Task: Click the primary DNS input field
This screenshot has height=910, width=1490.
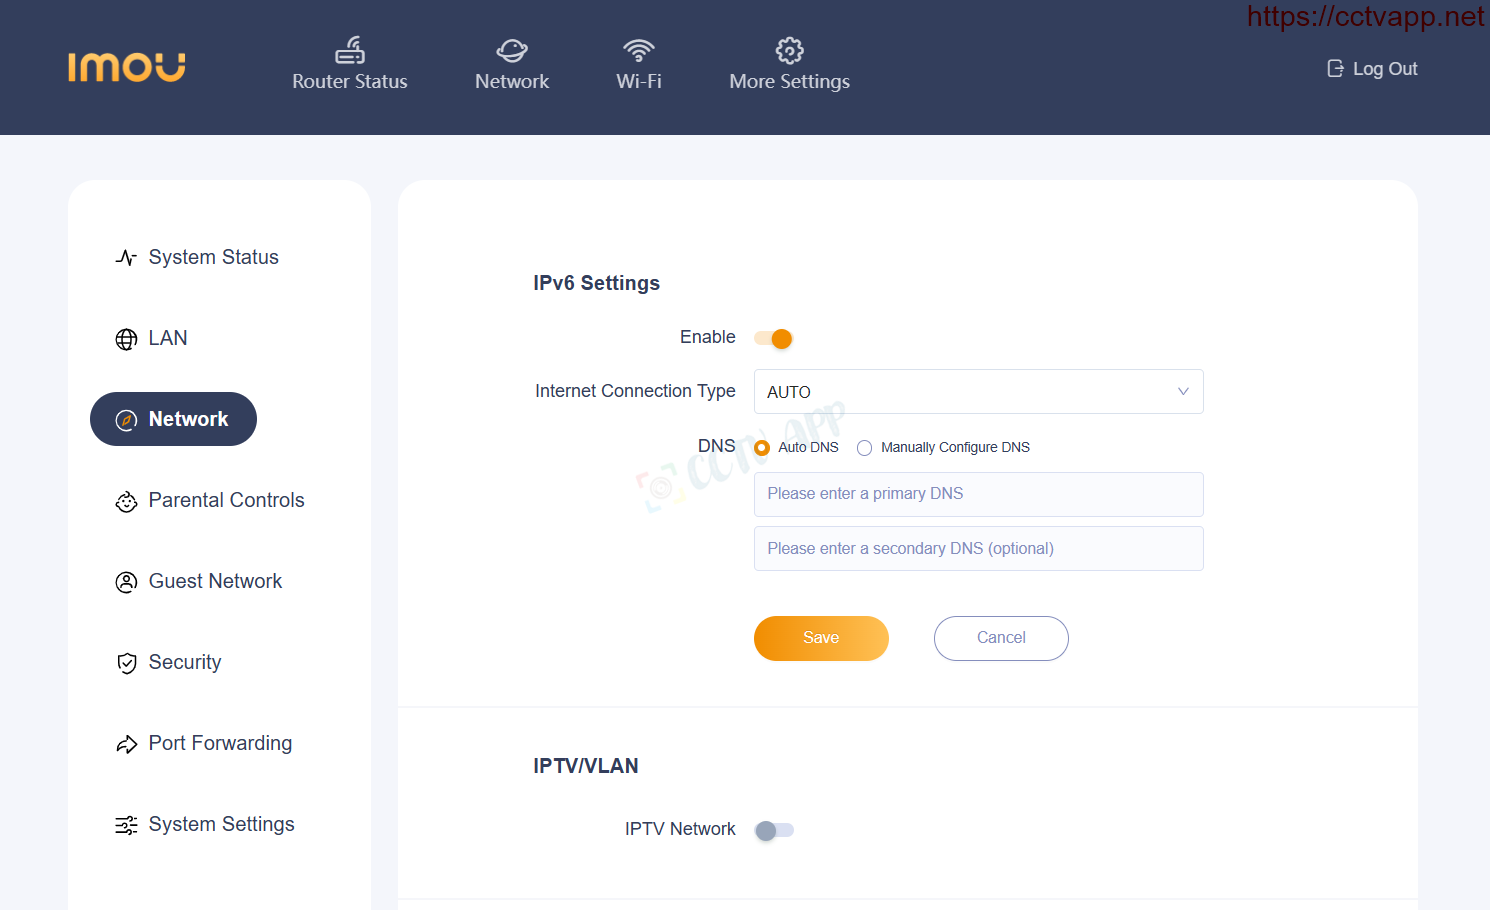Action: (x=978, y=494)
